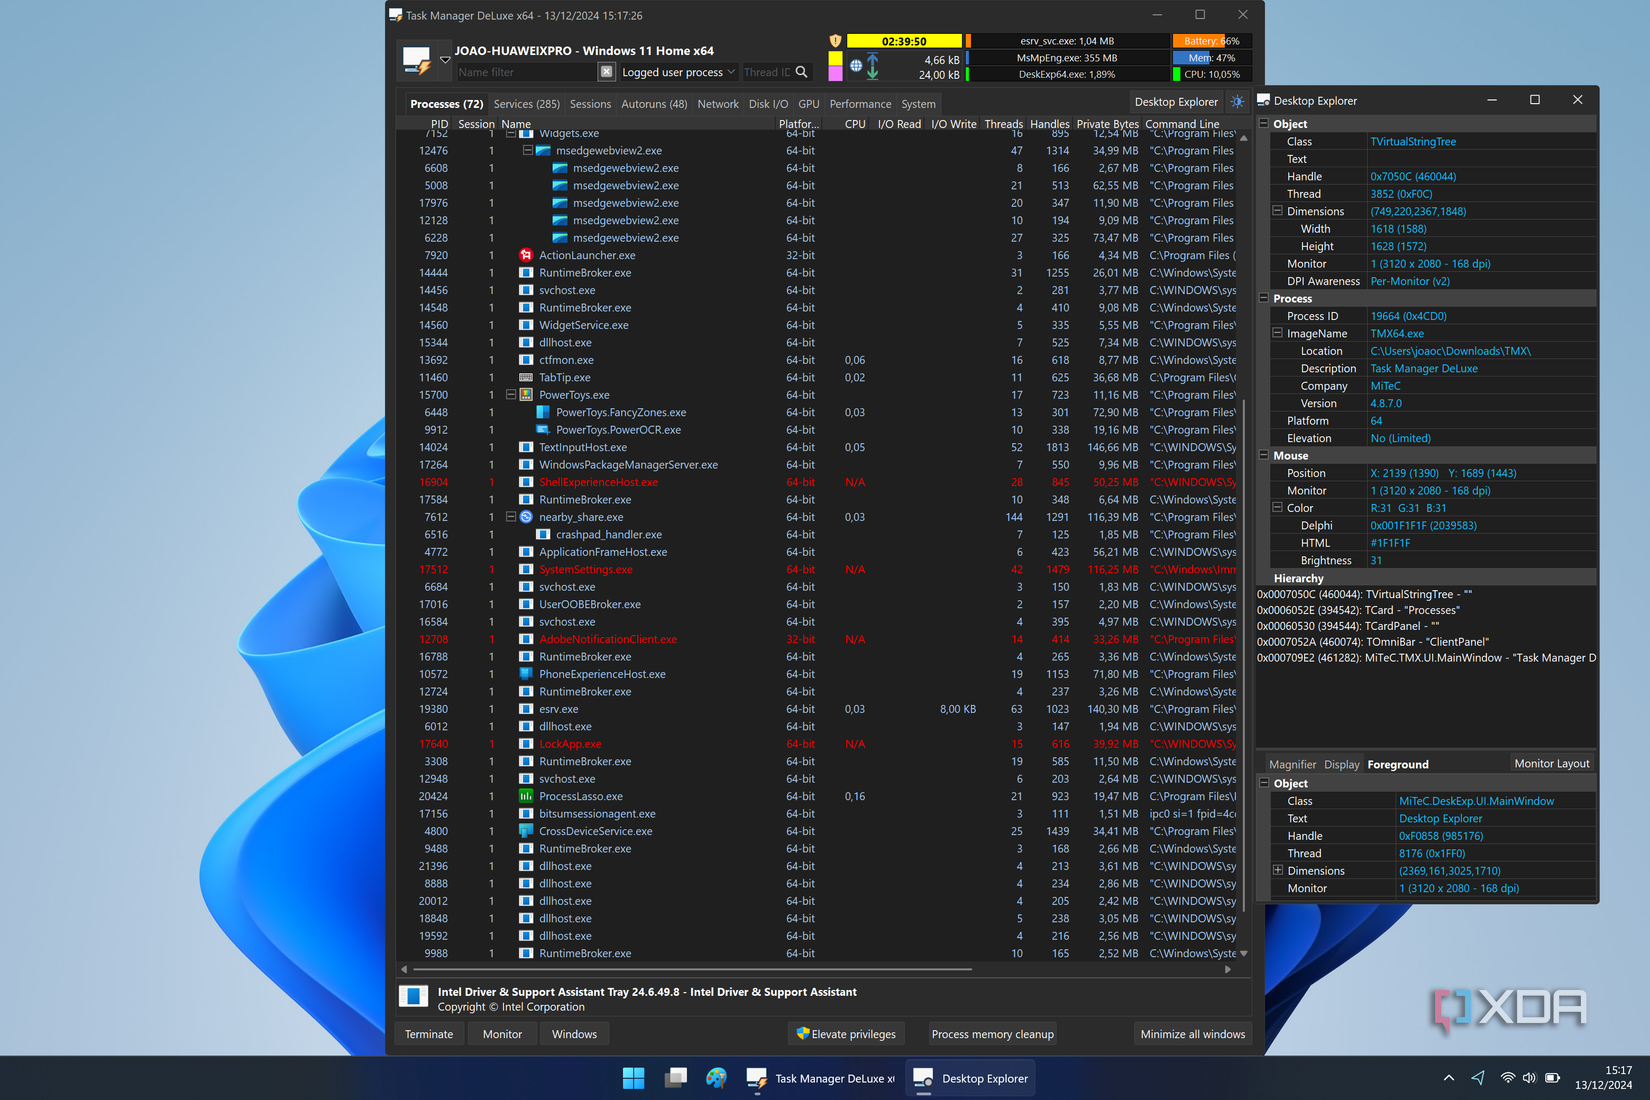The width and height of the screenshot is (1650, 1100).
Task: Click the Intel Driver & Support Assistant icon
Action: coord(414,996)
